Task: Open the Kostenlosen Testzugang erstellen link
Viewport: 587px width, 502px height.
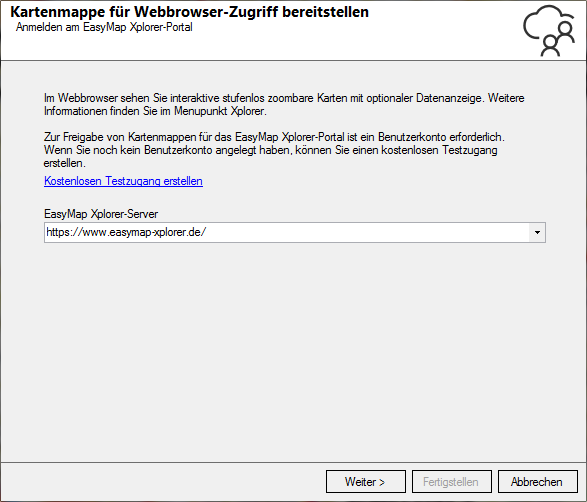Action: [123, 181]
